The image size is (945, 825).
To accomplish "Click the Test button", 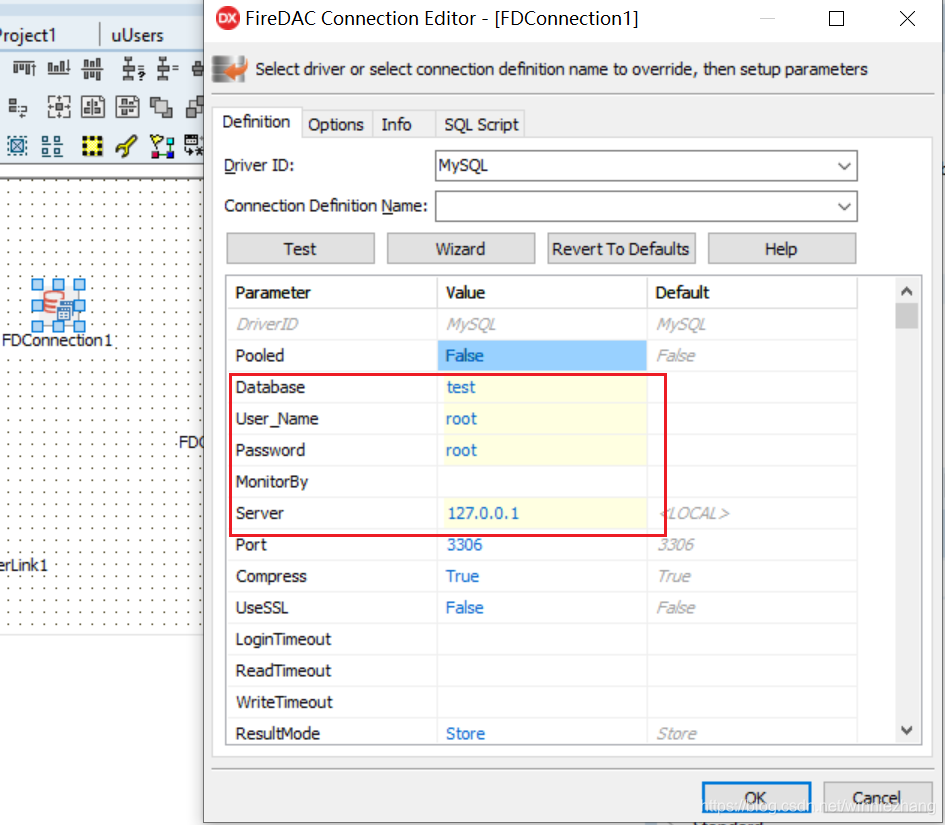I will point(300,249).
